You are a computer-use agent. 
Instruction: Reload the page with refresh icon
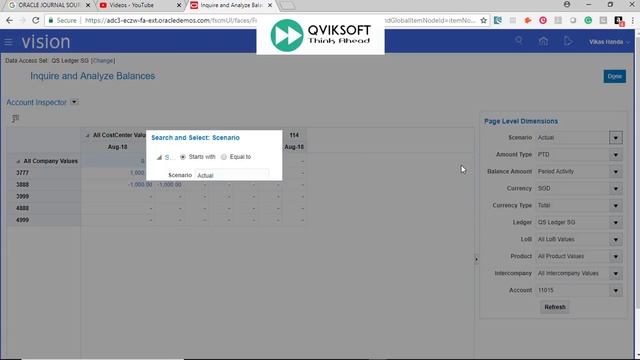(x=36, y=20)
